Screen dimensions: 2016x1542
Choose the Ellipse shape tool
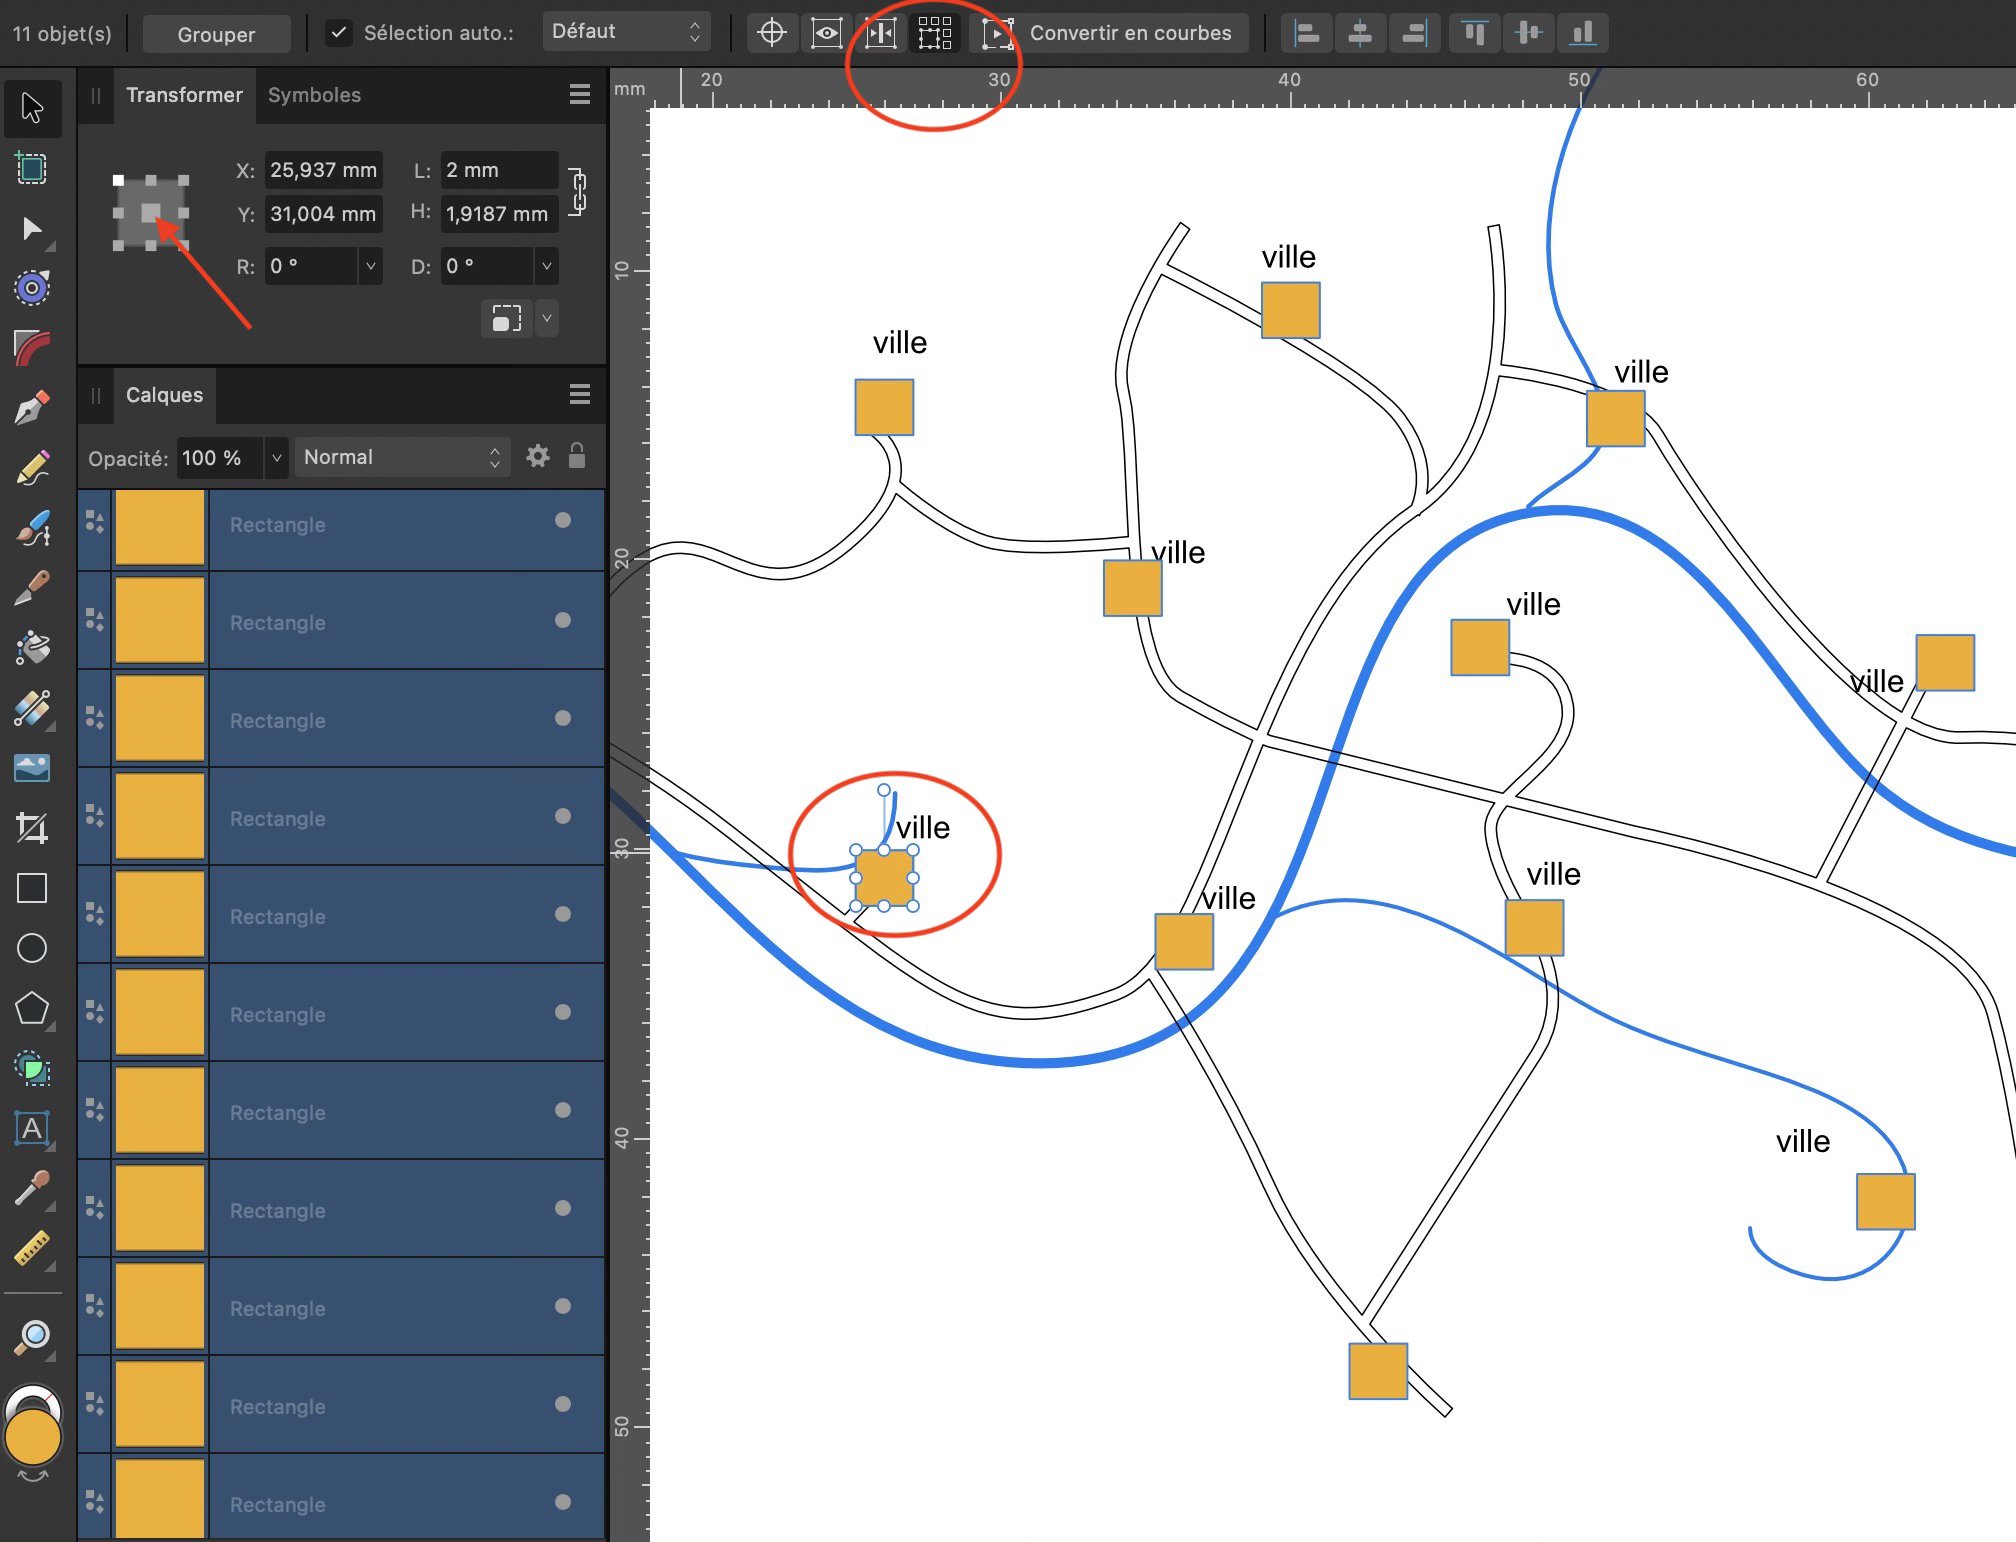tap(32, 948)
